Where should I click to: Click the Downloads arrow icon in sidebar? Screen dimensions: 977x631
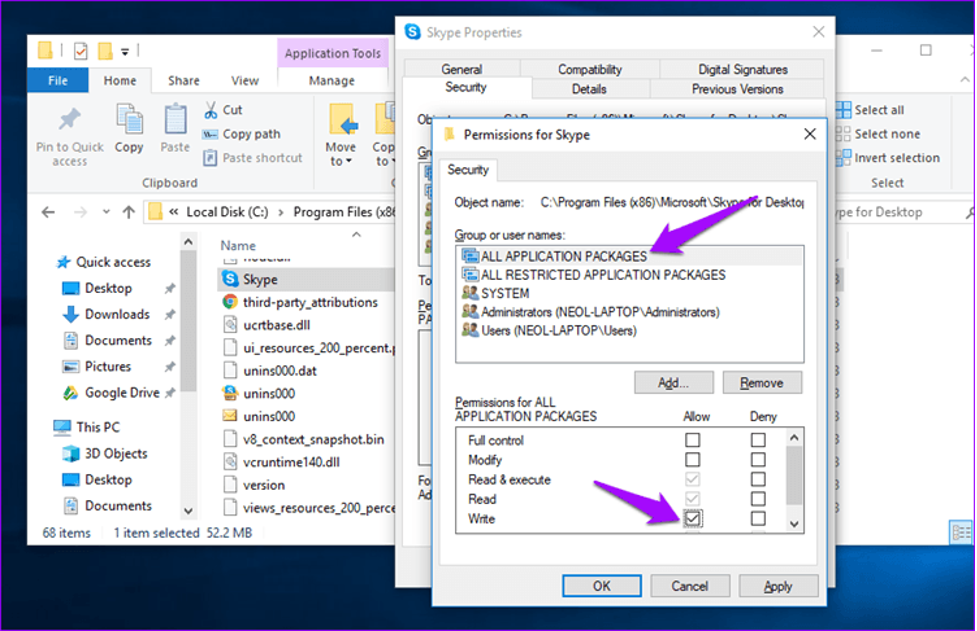point(70,314)
